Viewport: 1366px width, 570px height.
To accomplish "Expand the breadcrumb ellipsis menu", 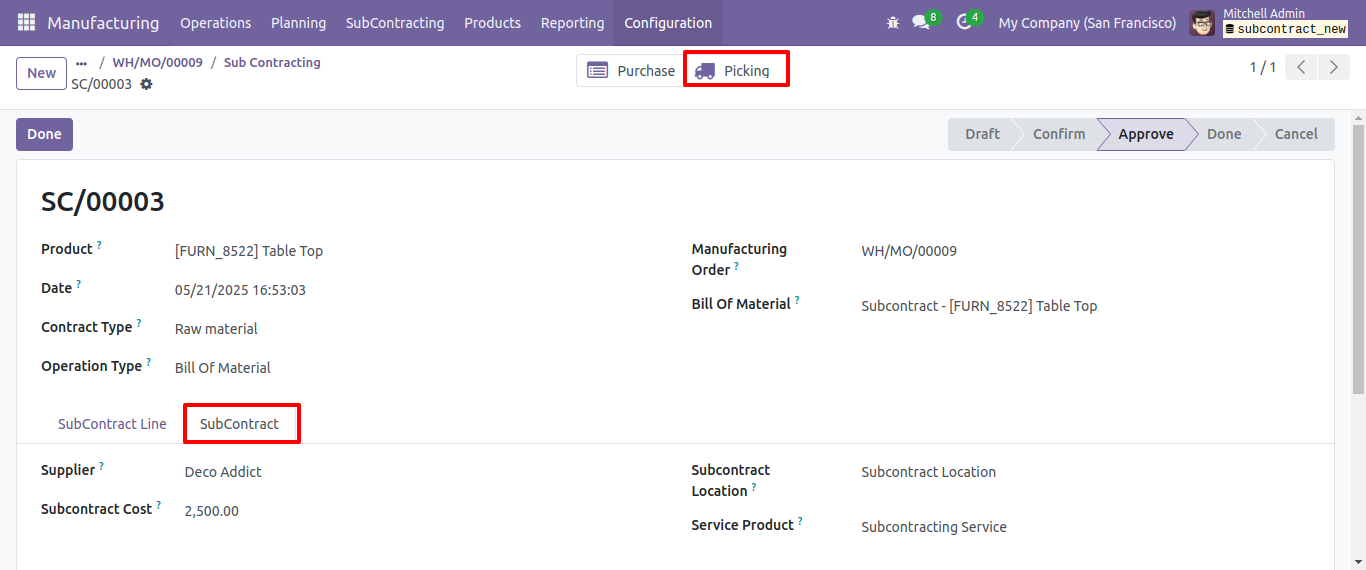I will click(82, 62).
